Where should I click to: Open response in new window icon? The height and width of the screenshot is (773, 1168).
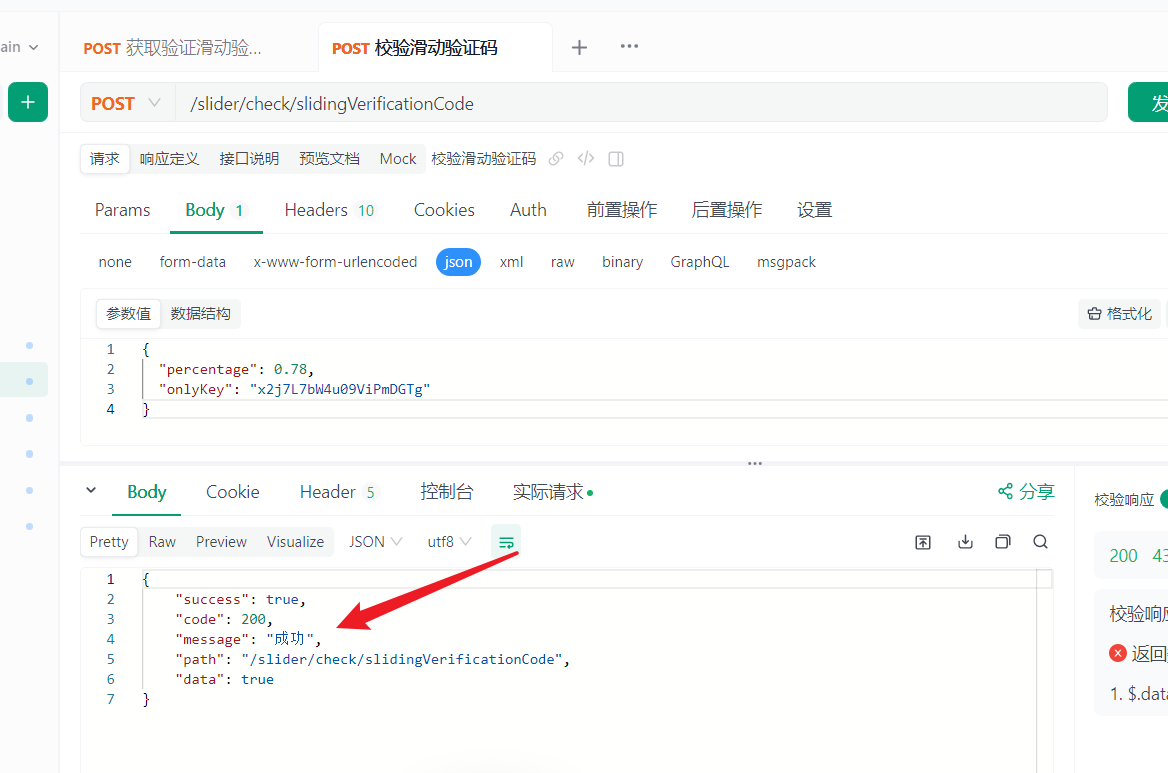click(x=922, y=541)
